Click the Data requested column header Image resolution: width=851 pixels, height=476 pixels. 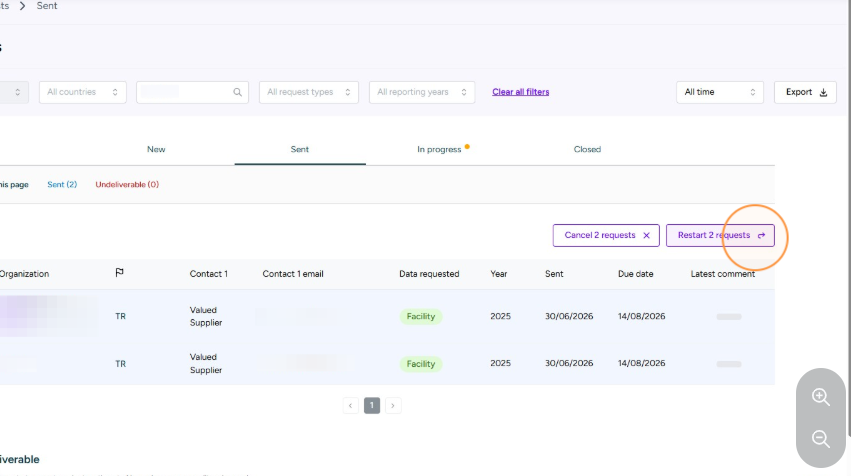429,274
